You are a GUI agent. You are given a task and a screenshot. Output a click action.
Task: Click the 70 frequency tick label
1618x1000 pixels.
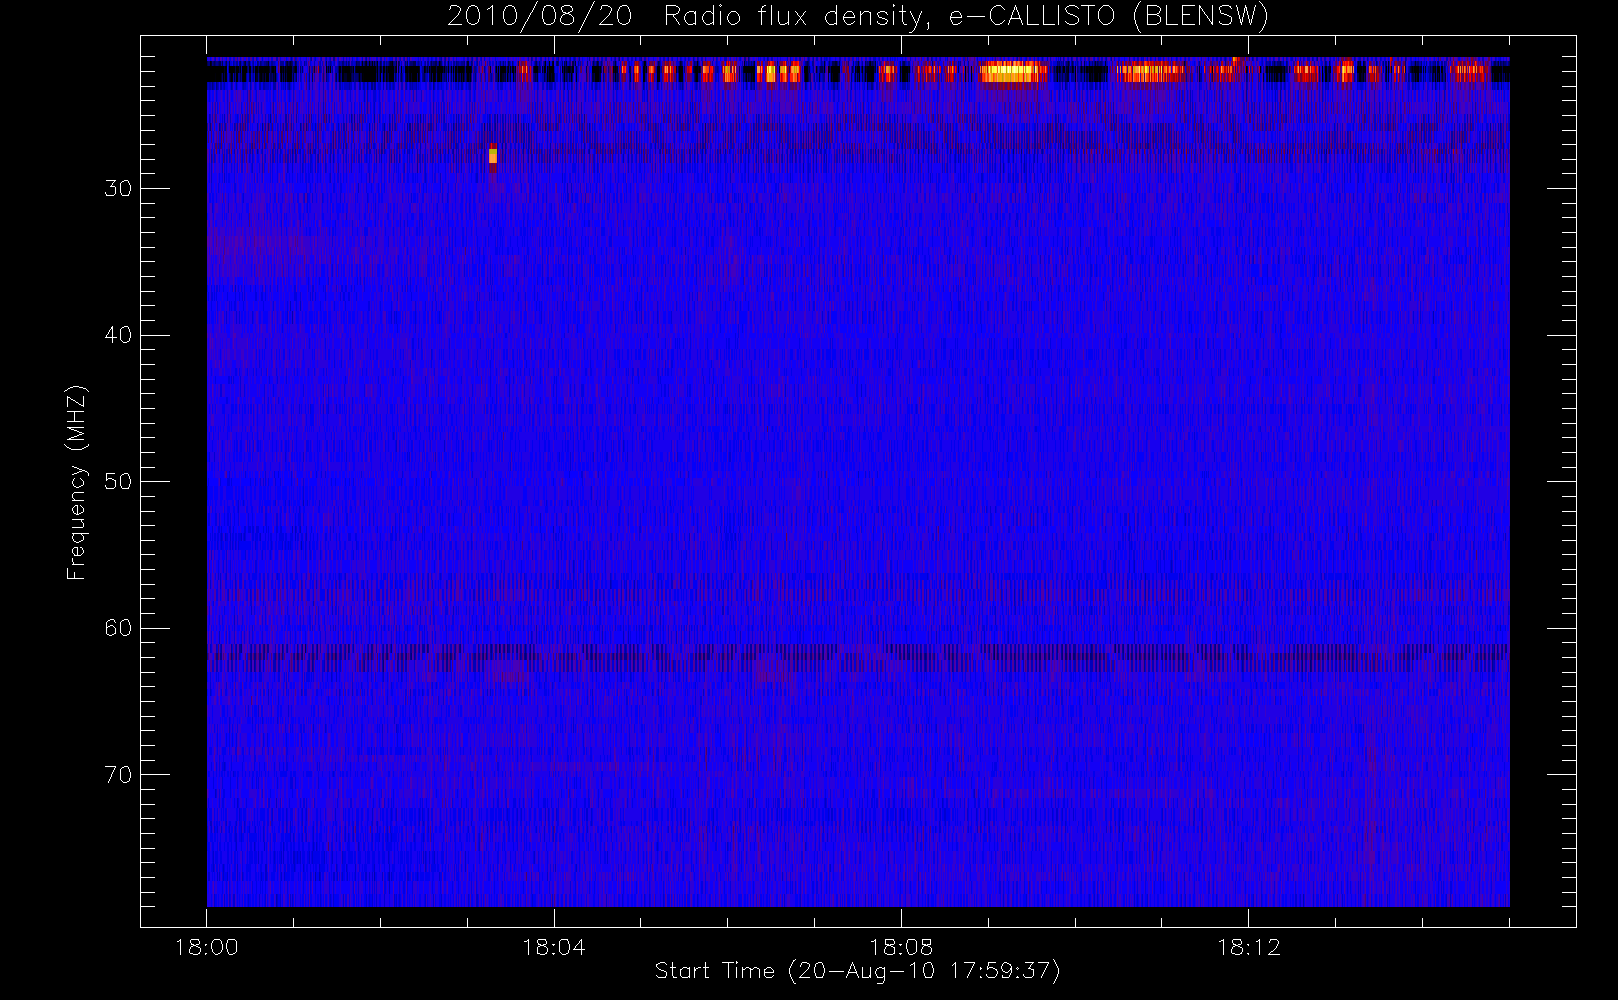point(118,775)
